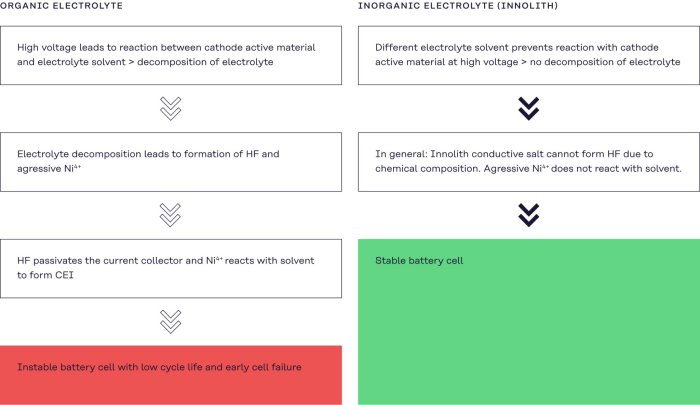Select the box starting "In general: Innolith conductive salt"
Screen dimensions: 700x405
click(529, 161)
